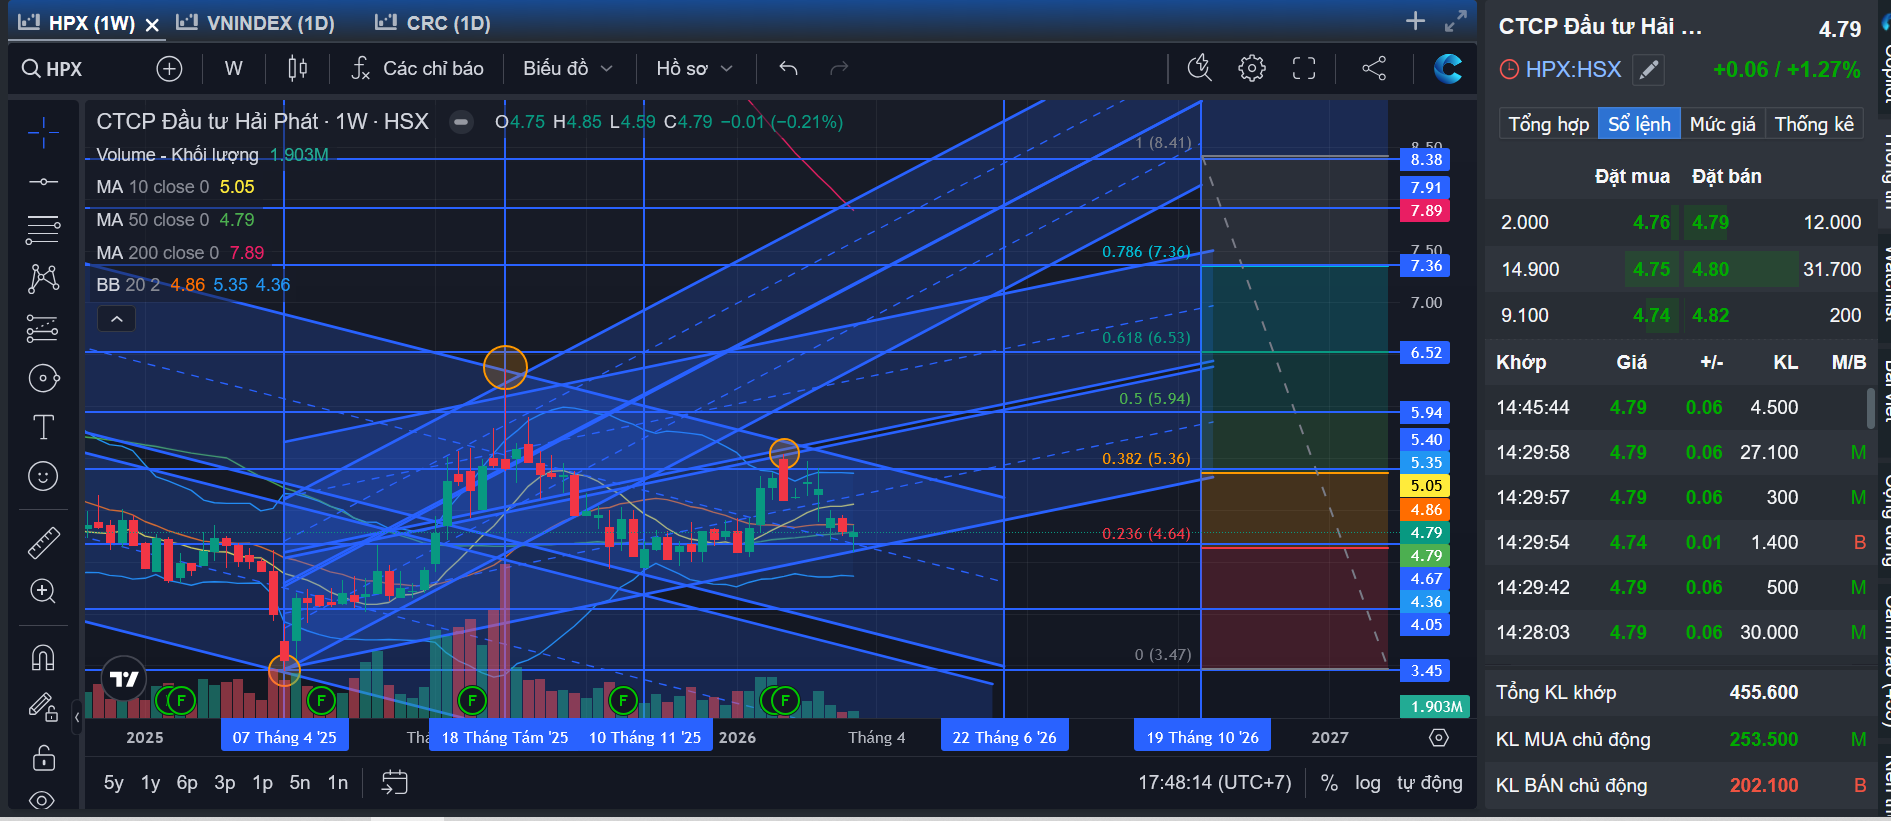Toggle the magnet snap mode
The width and height of the screenshot is (1891, 821).
[43, 658]
